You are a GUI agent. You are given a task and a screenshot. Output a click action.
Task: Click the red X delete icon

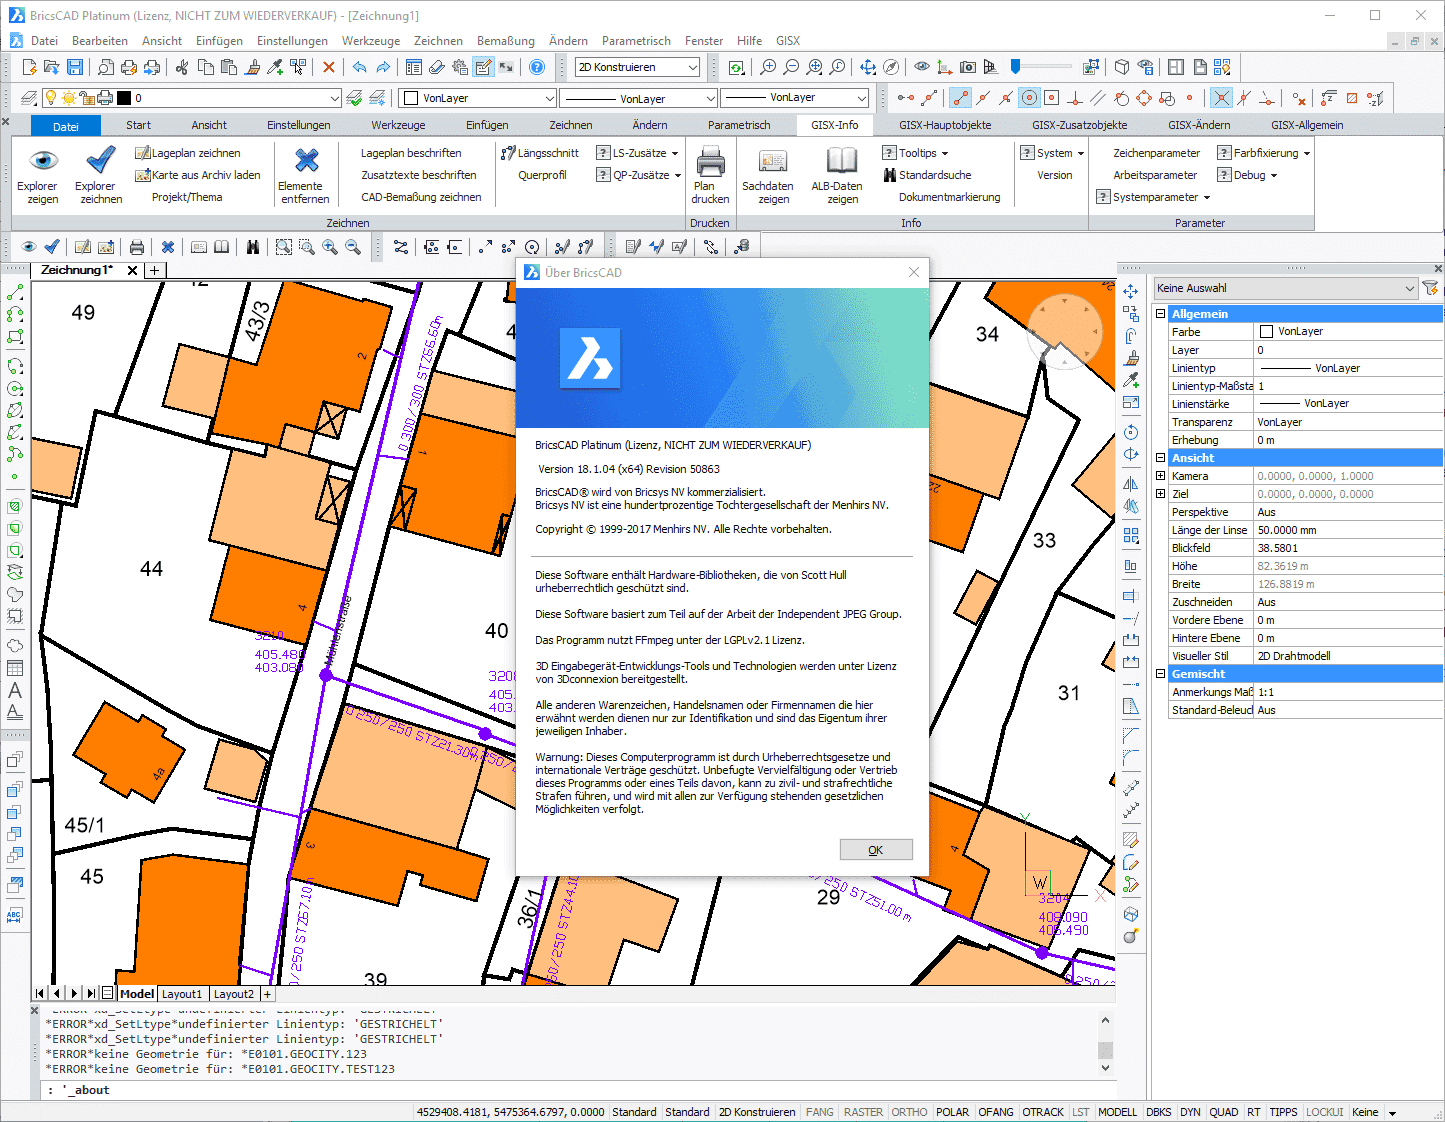coord(329,67)
